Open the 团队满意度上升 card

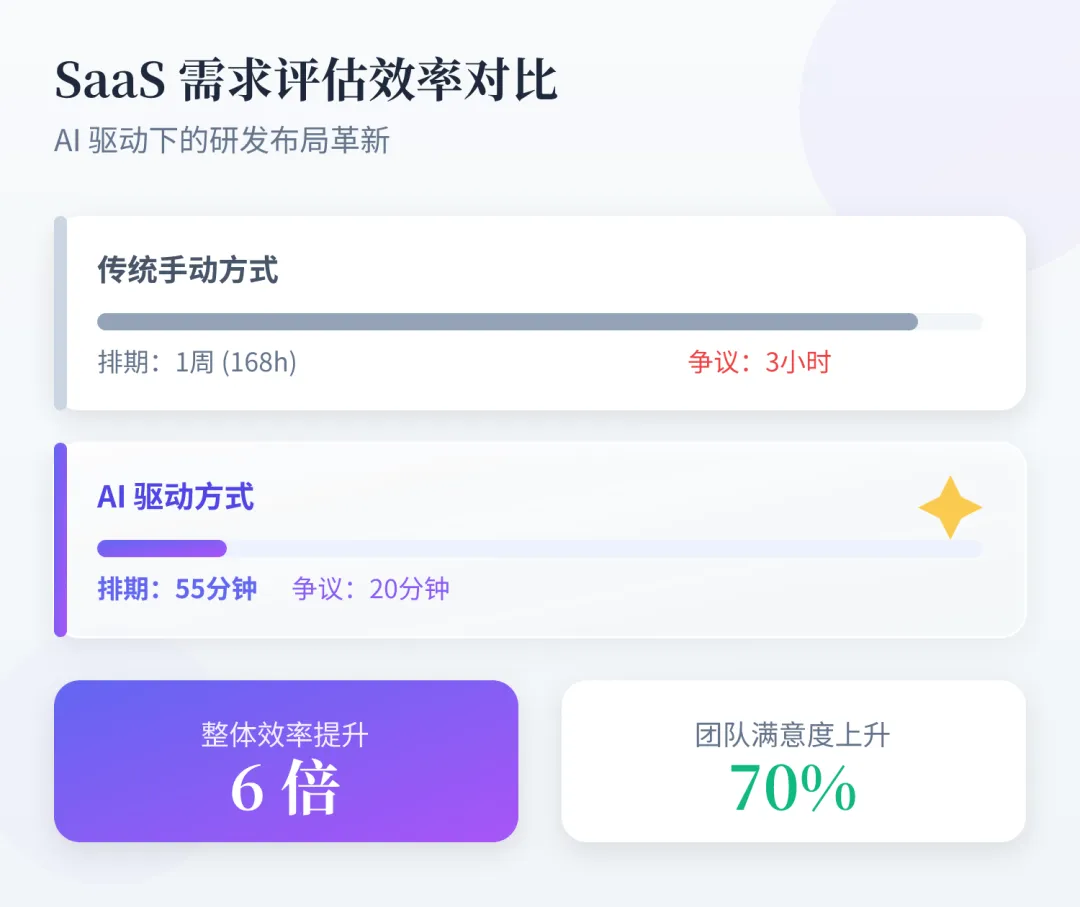point(793,761)
